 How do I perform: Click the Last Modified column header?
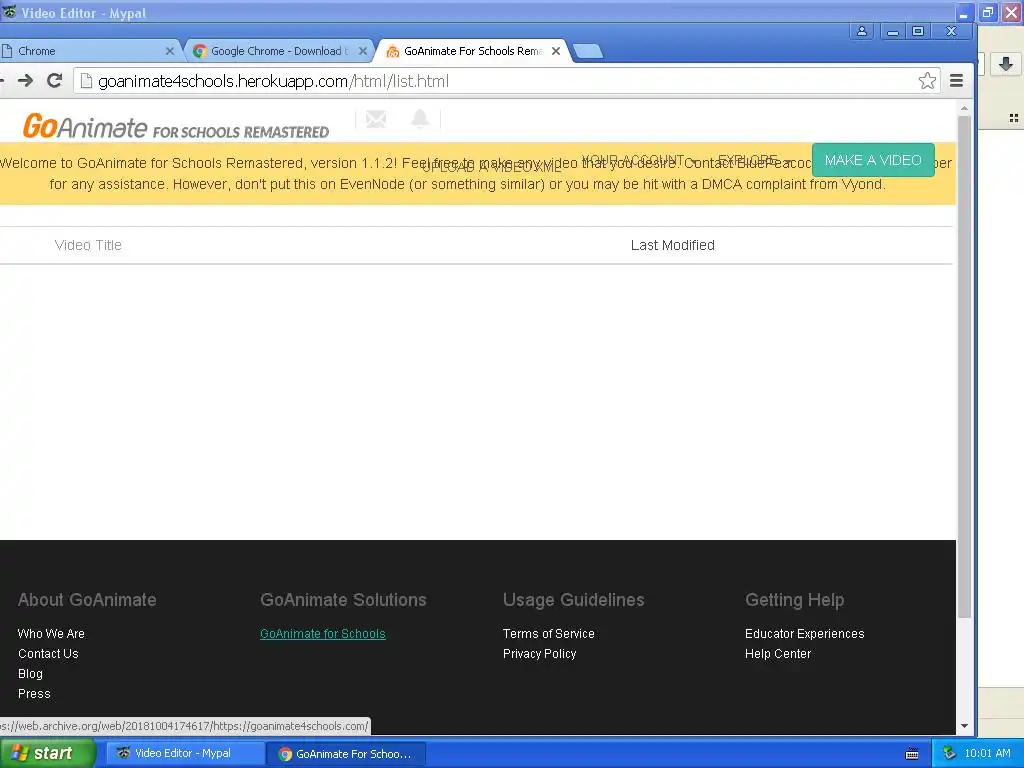tap(673, 245)
